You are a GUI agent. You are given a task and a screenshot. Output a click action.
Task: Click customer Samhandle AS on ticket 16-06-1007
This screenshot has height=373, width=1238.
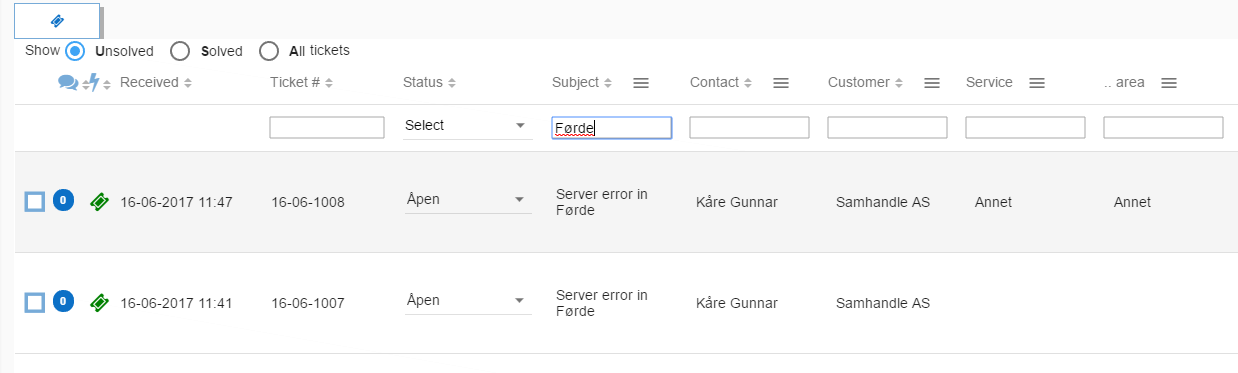click(x=883, y=303)
